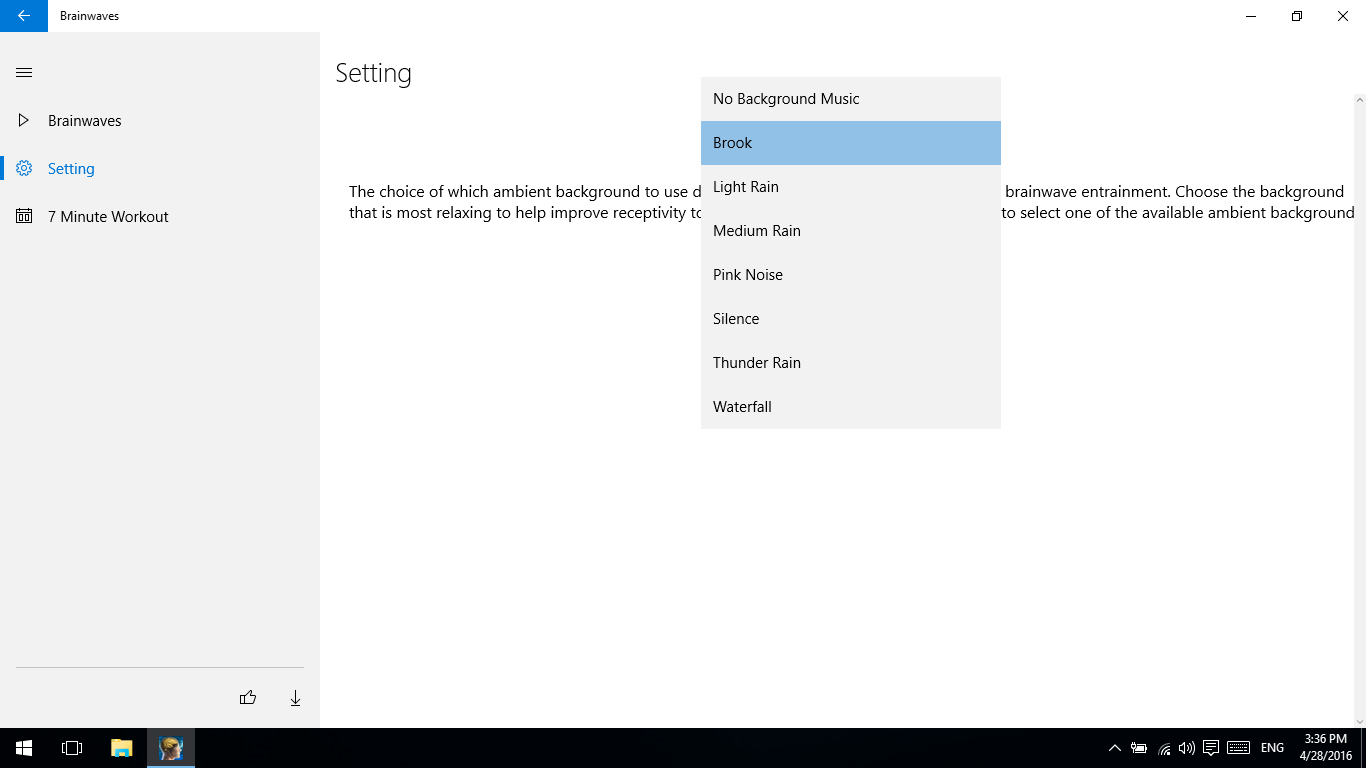Select Waterfall ambient background
Image resolution: width=1366 pixels, height=768 pixels.
pos(851,407)
